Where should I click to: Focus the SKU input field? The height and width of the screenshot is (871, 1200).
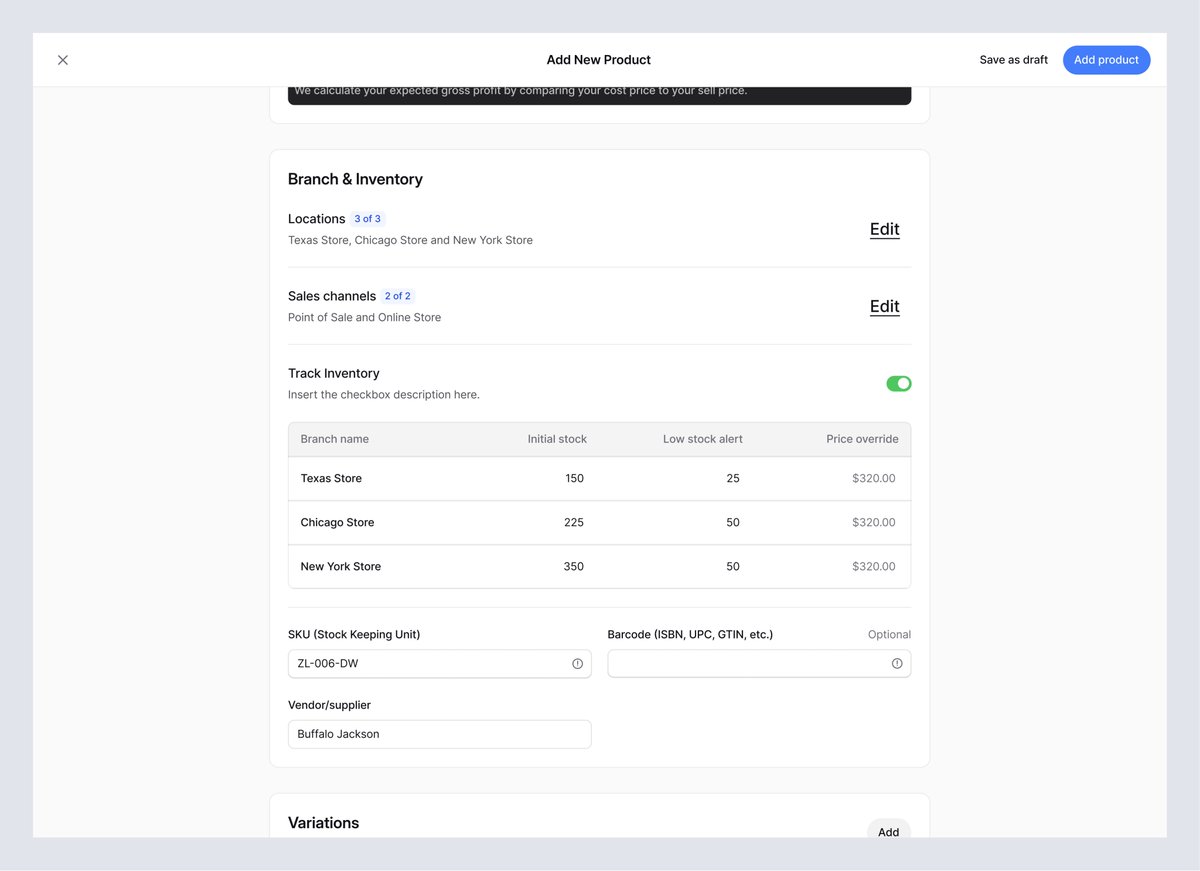440,664
